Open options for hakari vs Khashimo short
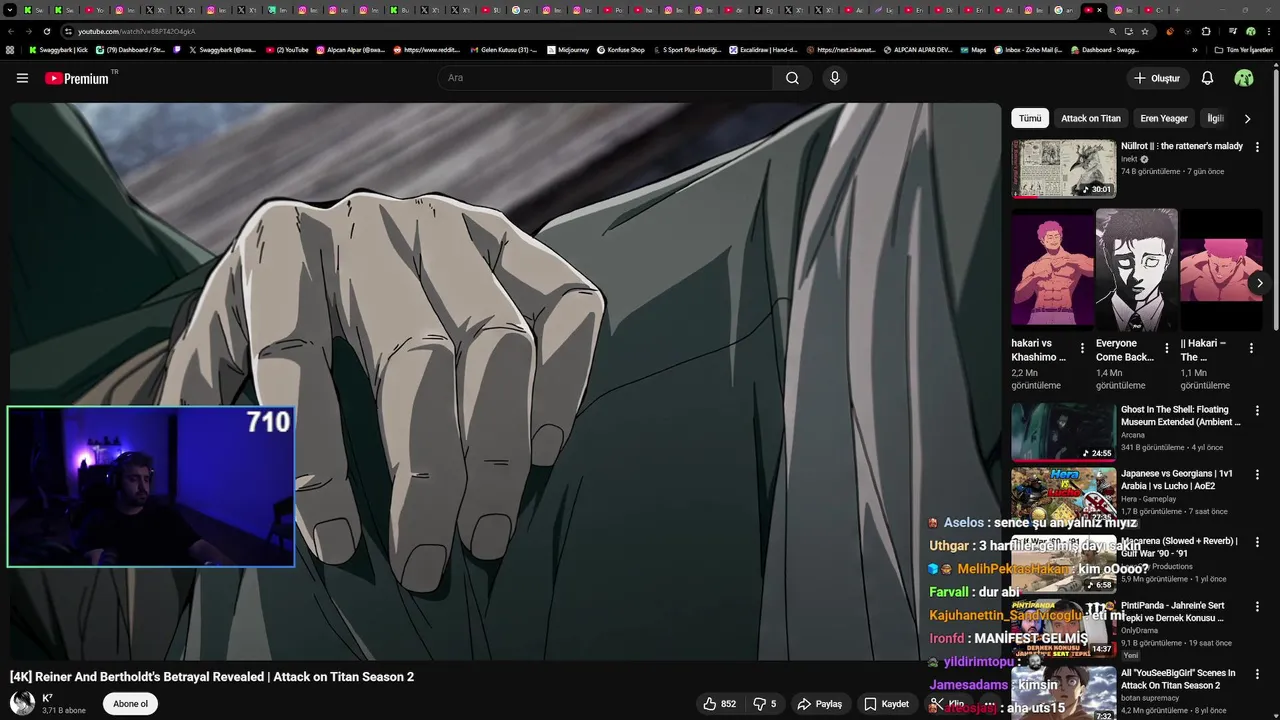This screenshot has height=720, width=1280. 1082,348
